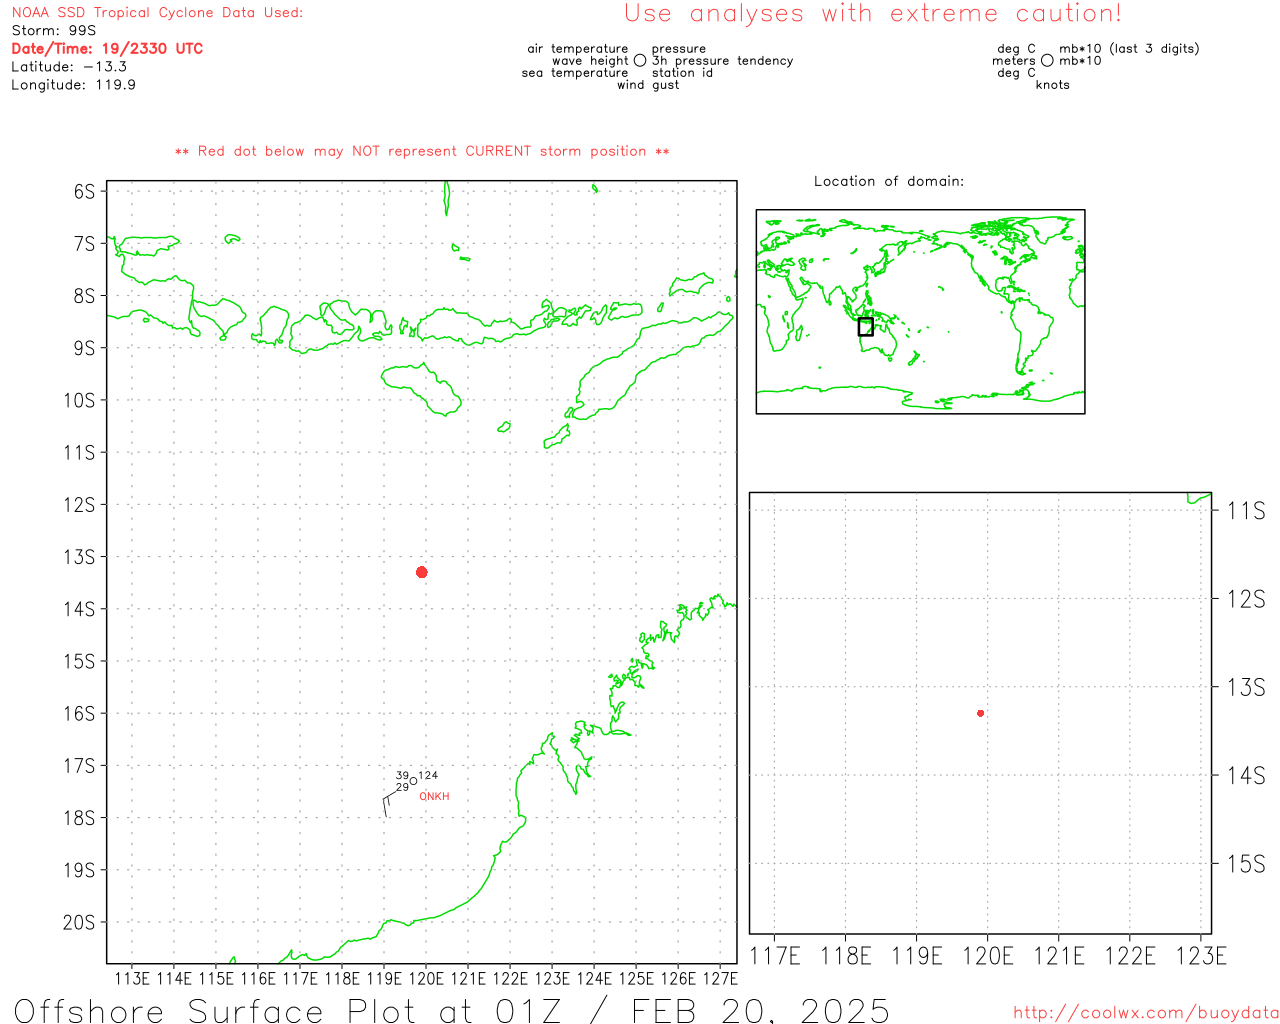Viewport: 1280px width, 1024px height.
Task: Click the sea temperature value 29
Action: [x=402, y=788]
